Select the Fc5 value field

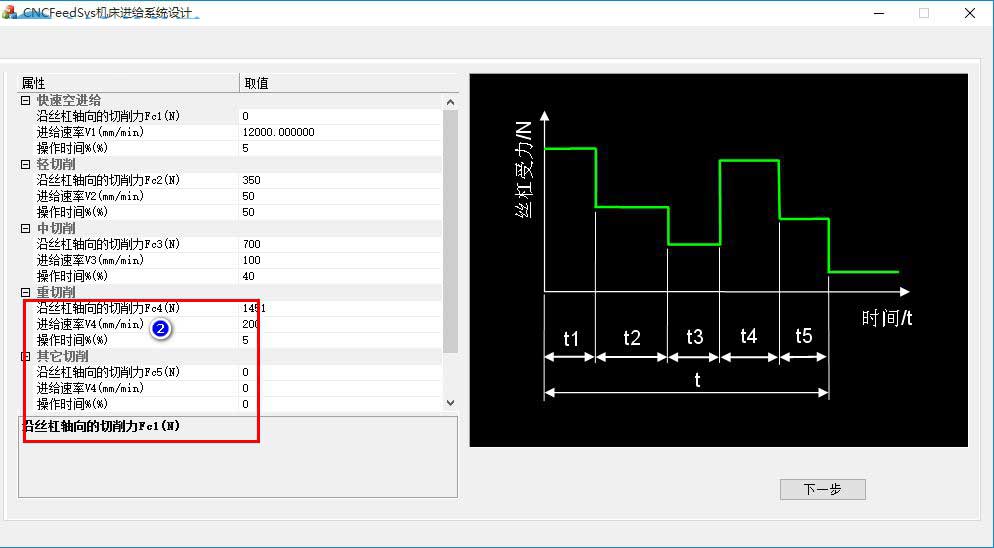click(x=340, y=372)
